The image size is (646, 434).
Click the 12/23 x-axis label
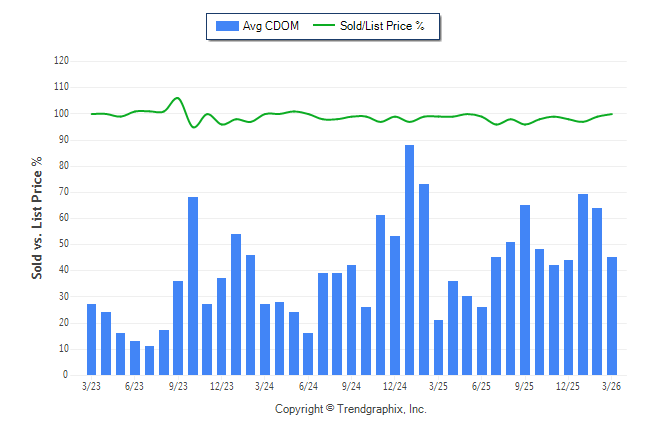[222, 385]
